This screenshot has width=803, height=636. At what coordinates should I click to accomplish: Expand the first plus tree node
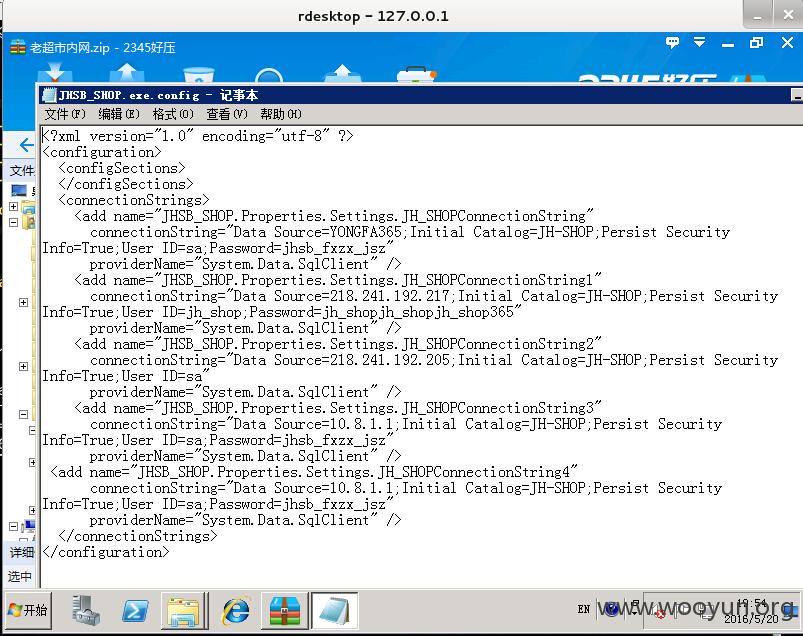14,206
